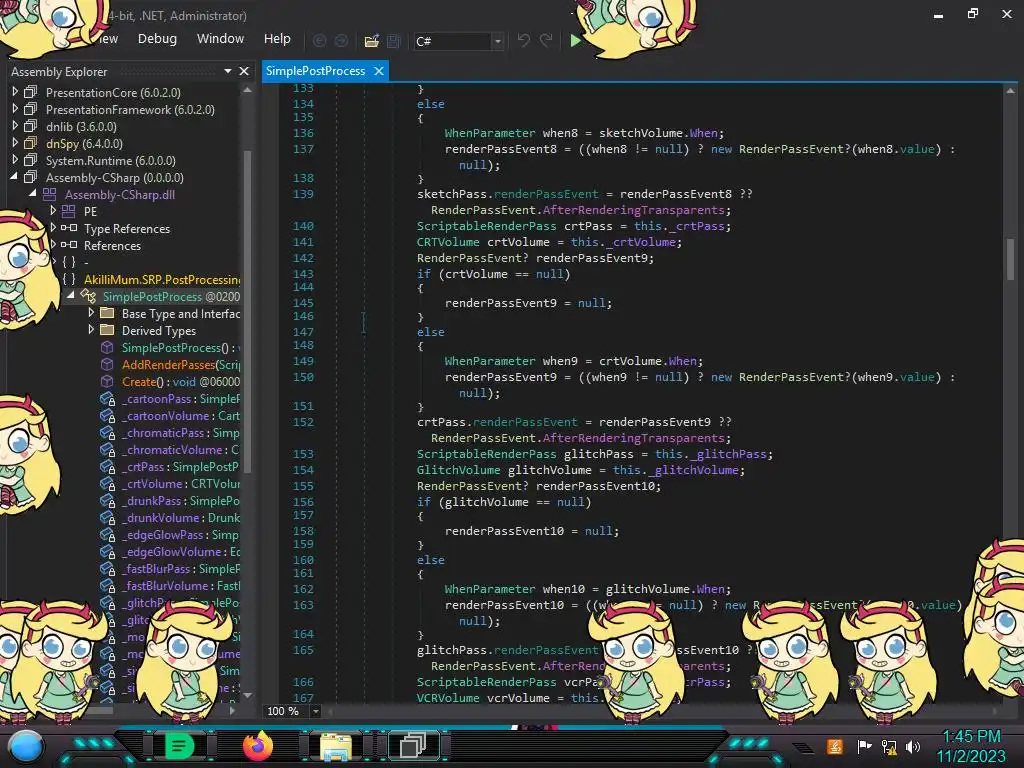Click the GlitchVolume type on line 154
Viewport: 1024px width, 768px height.
[x=458, y=470]
